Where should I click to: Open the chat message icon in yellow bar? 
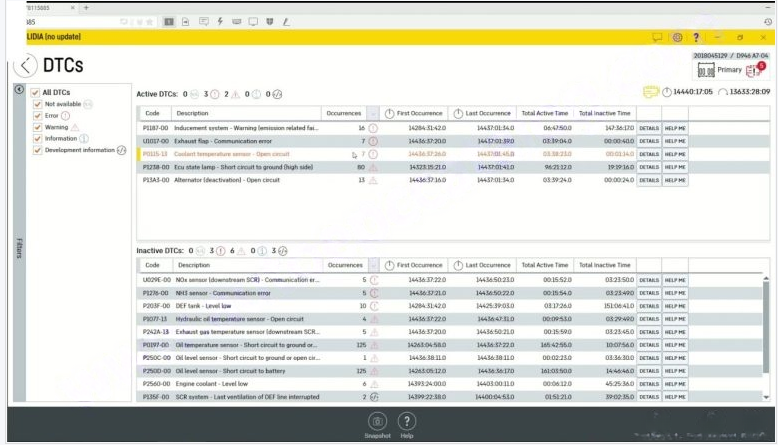pos(657,37)
